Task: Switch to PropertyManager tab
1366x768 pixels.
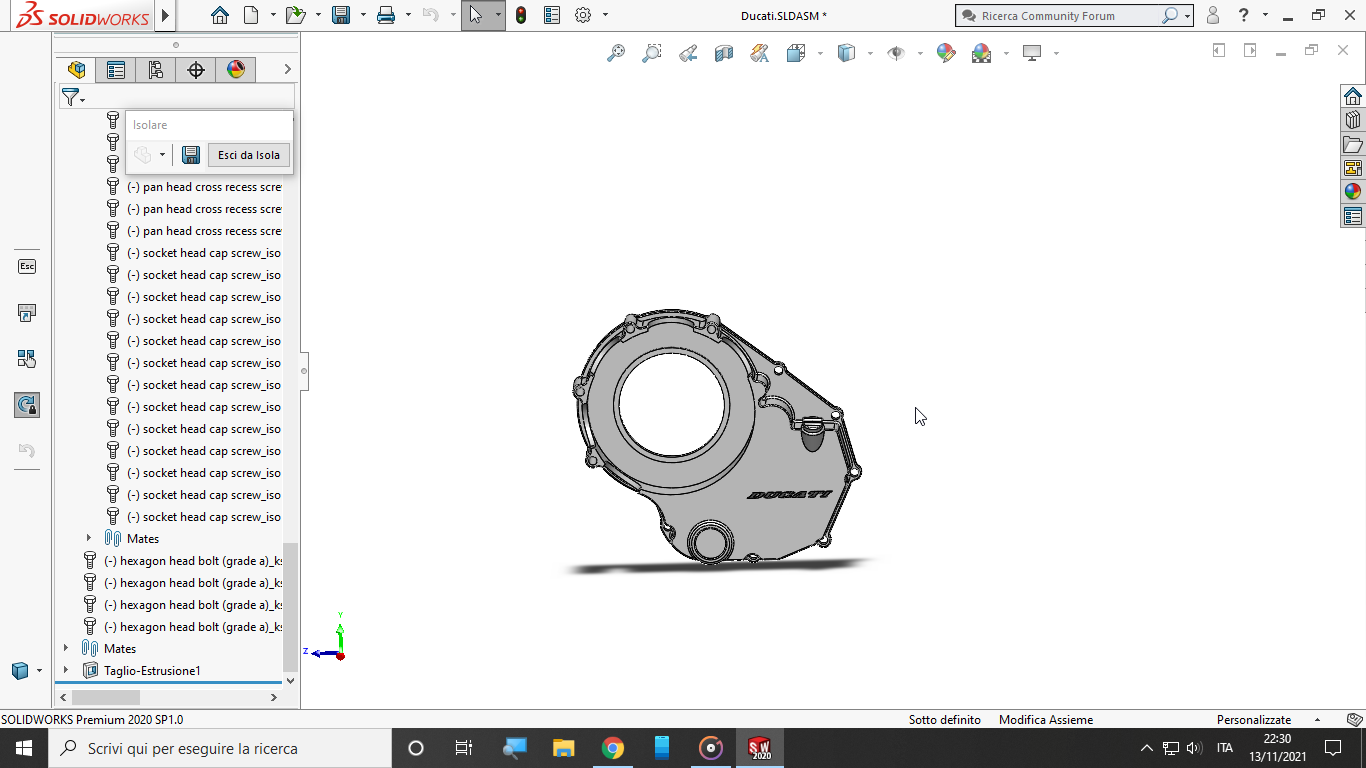Action: click(x=116, y=69)
